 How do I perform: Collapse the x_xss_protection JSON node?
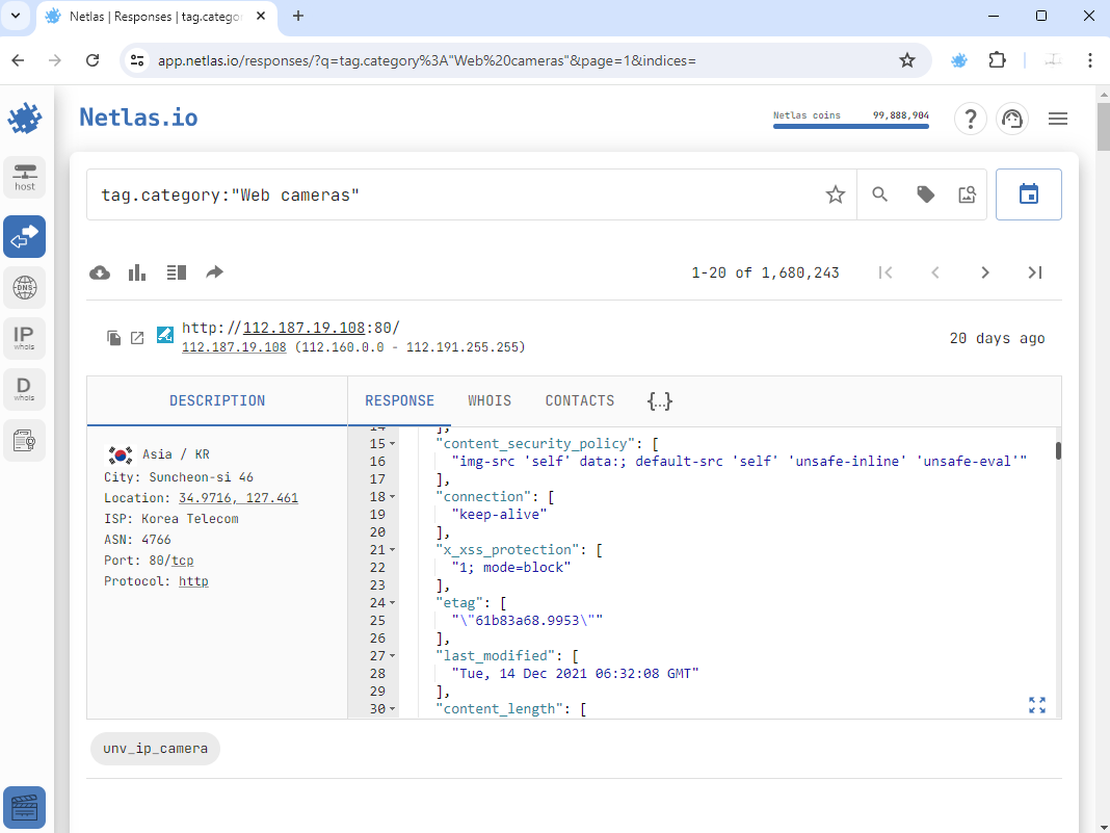coord(392,550)
